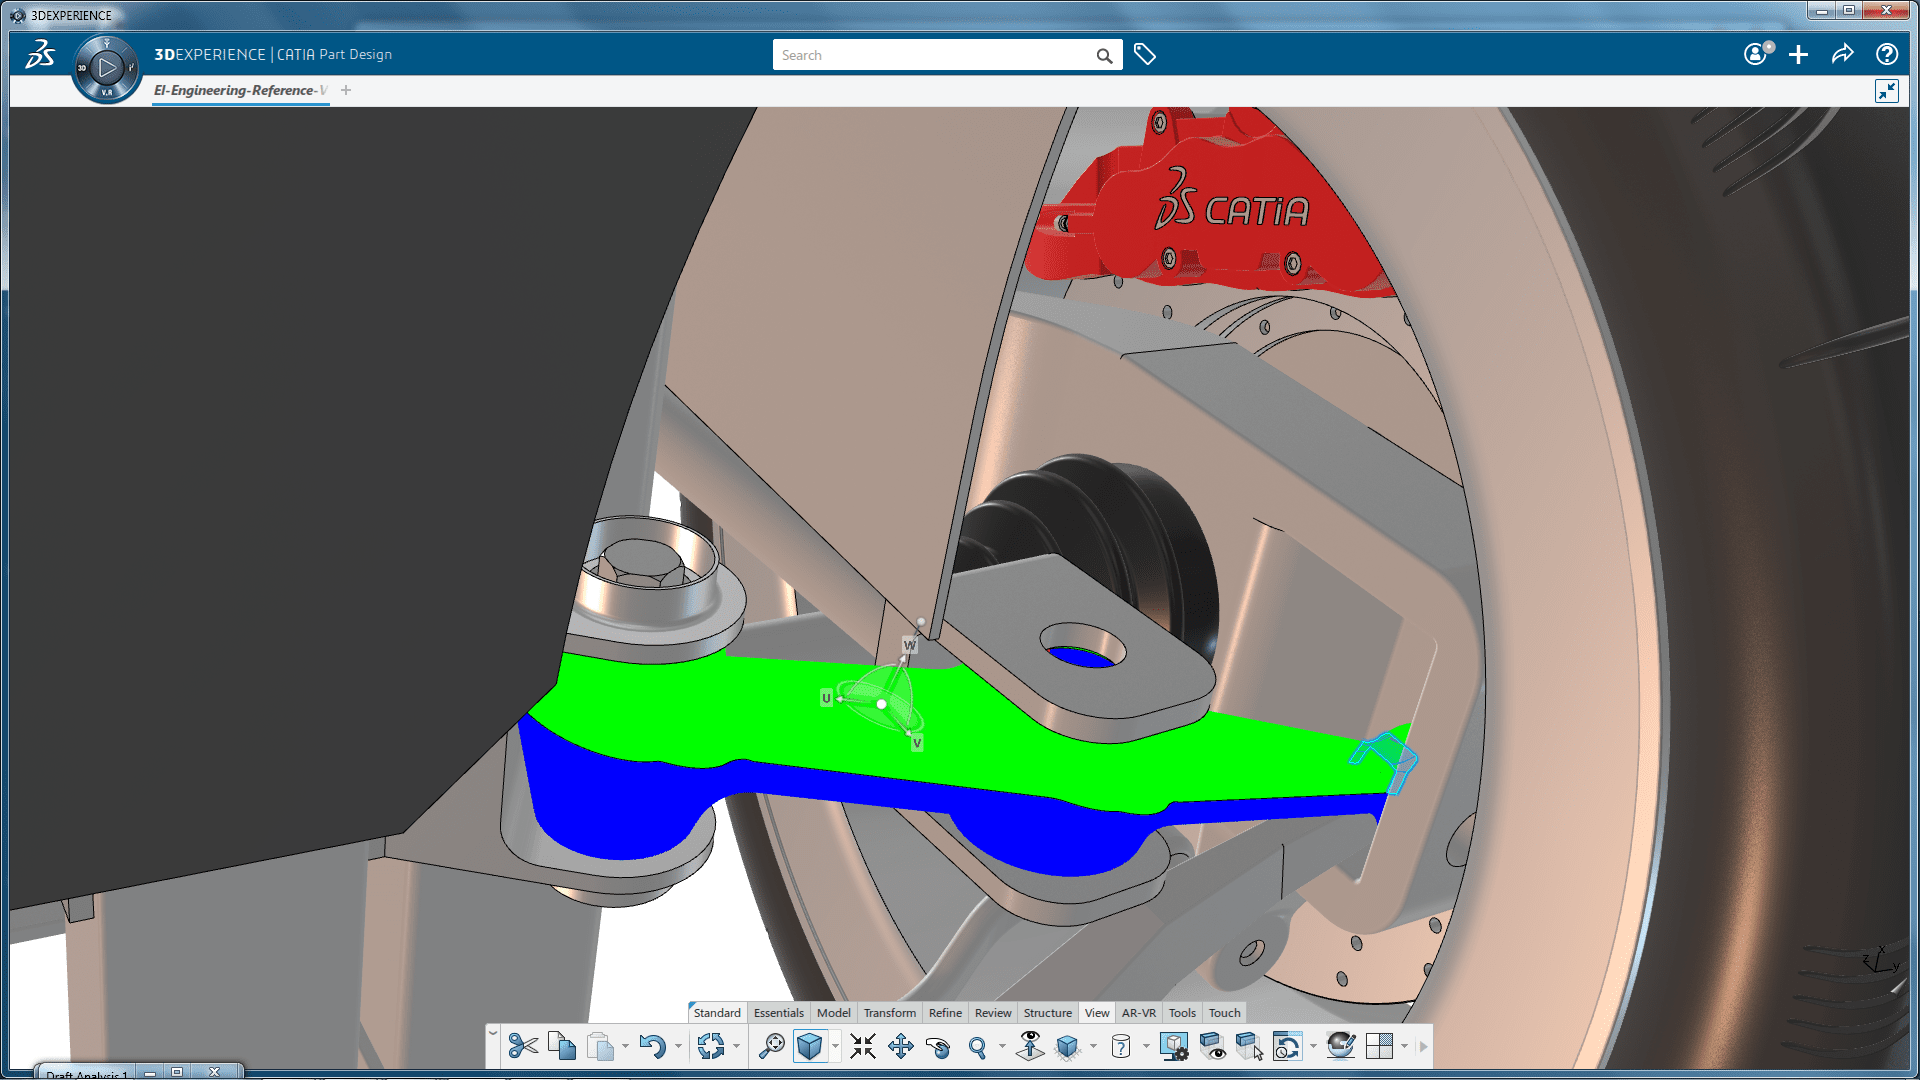Click the Zoom magnifier tool
Viewport: 1920px width, 1080px height.
click(x=977, y=1046)
